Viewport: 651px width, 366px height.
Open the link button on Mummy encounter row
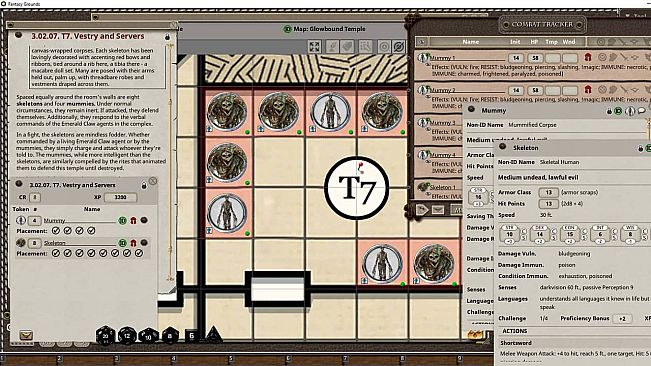coord(144,220)
